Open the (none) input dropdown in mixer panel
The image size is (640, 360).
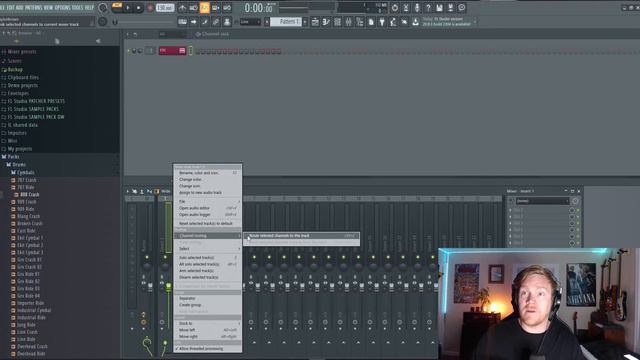542,201
